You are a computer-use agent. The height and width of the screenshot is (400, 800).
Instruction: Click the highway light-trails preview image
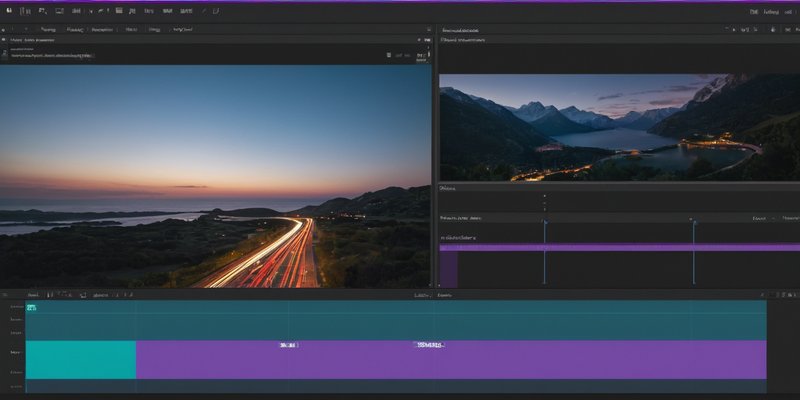215,176
